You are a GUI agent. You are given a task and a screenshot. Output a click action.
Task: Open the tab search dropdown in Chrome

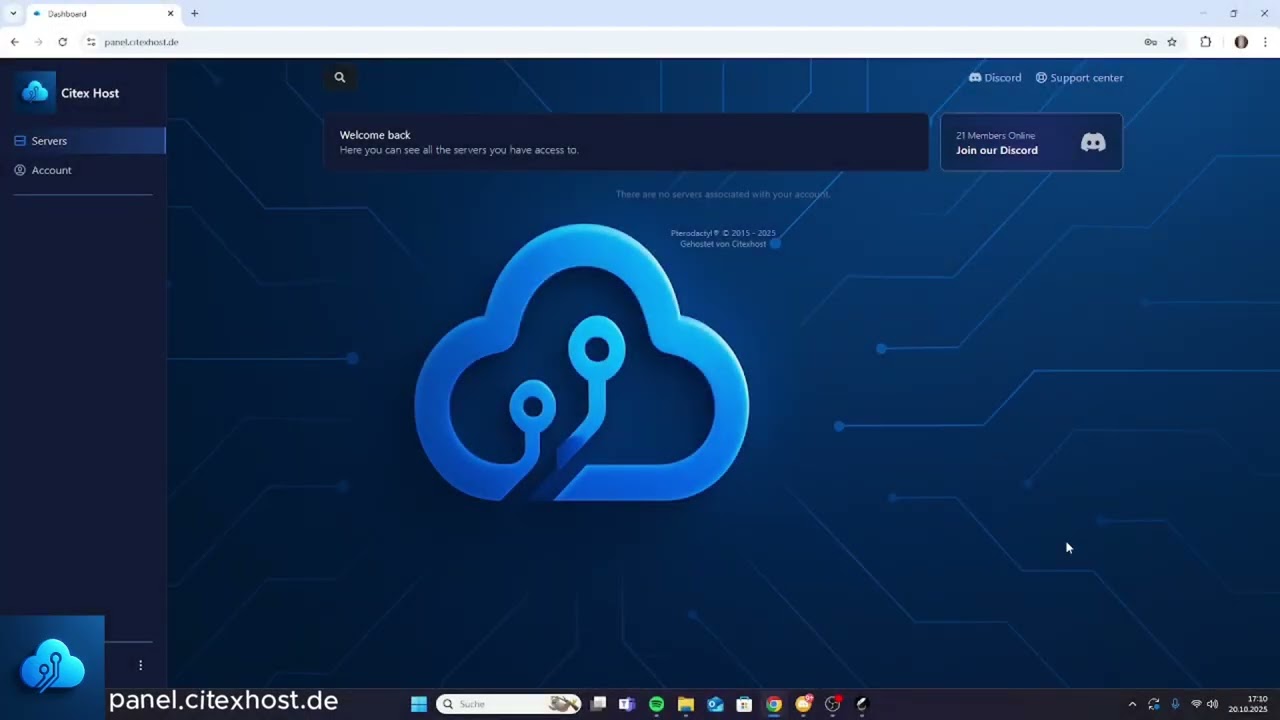[13, 14]
